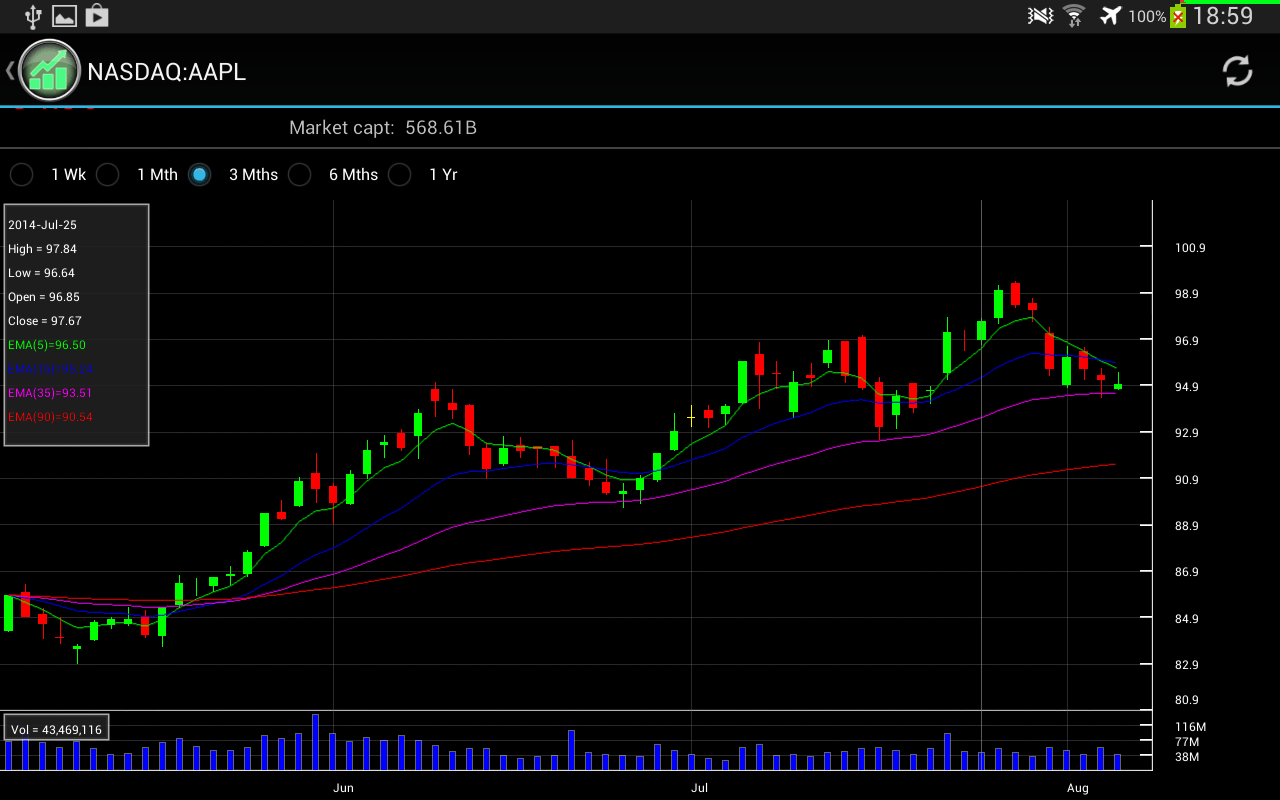This screenshot has height=800, width=1280.
Task: Tap the Wi-Fi status icon
Action: (x=1074, y=15)
